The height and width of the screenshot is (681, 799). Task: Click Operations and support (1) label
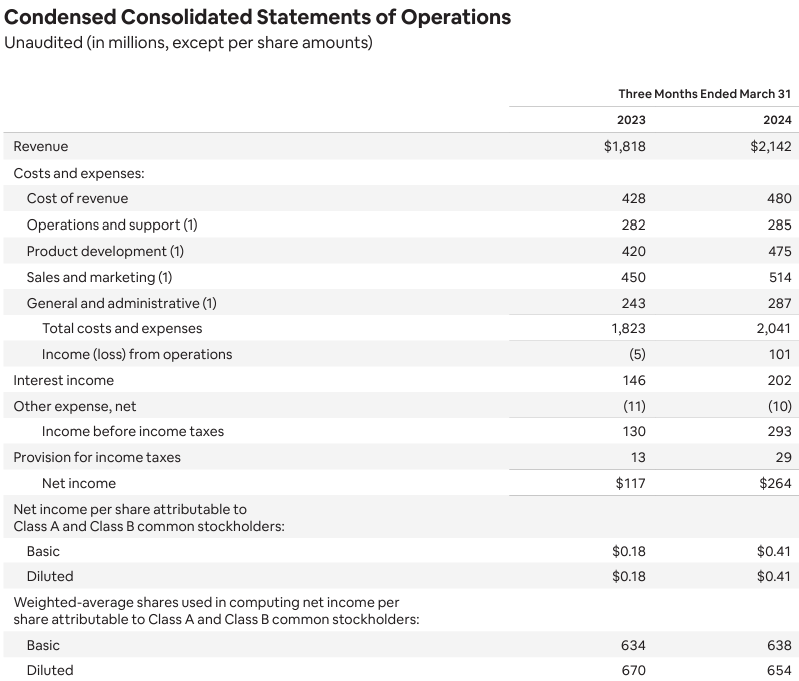point(112,225)
